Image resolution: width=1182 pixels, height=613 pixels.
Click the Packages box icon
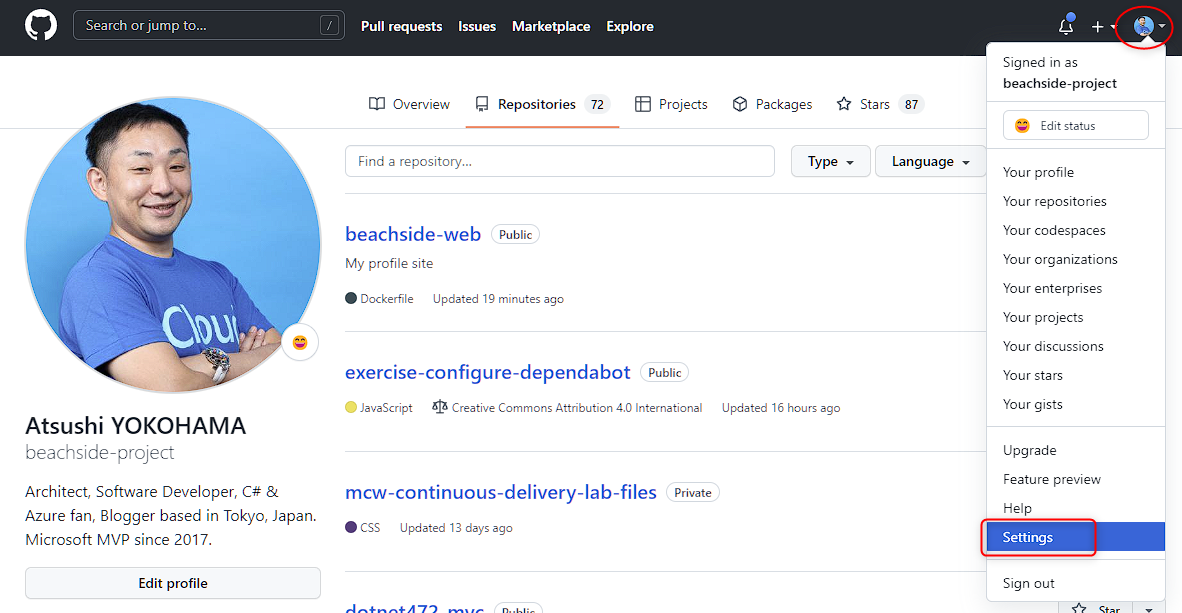tap(740, 103)
